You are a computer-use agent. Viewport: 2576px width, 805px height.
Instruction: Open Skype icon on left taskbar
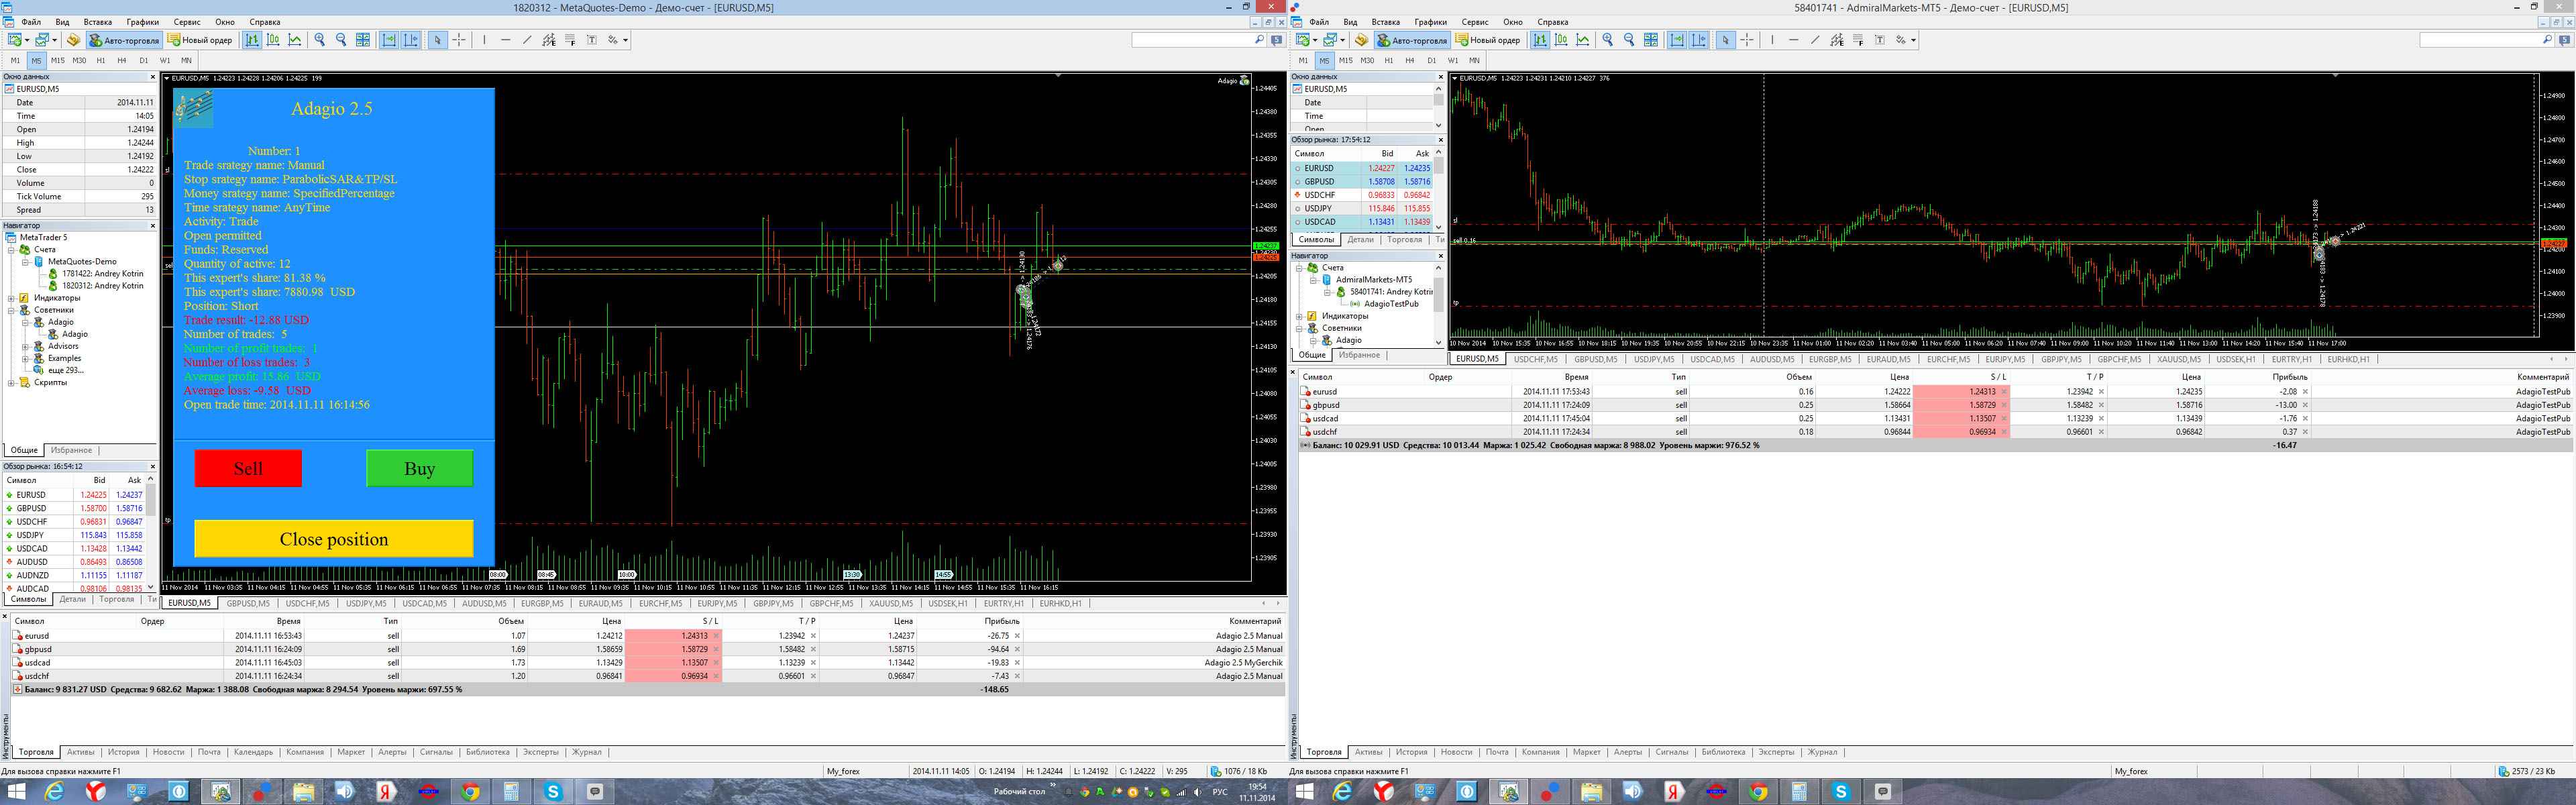click(x=553, y=792)
